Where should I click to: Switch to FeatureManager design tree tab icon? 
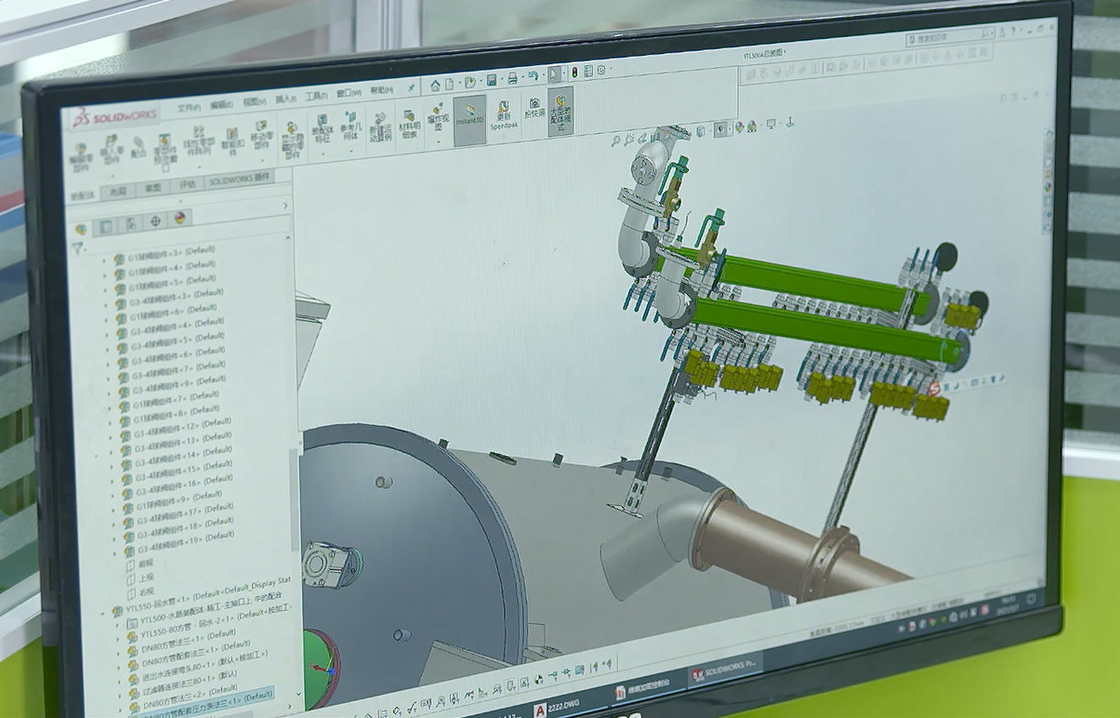pyautogui.click(x=81, y=229)
